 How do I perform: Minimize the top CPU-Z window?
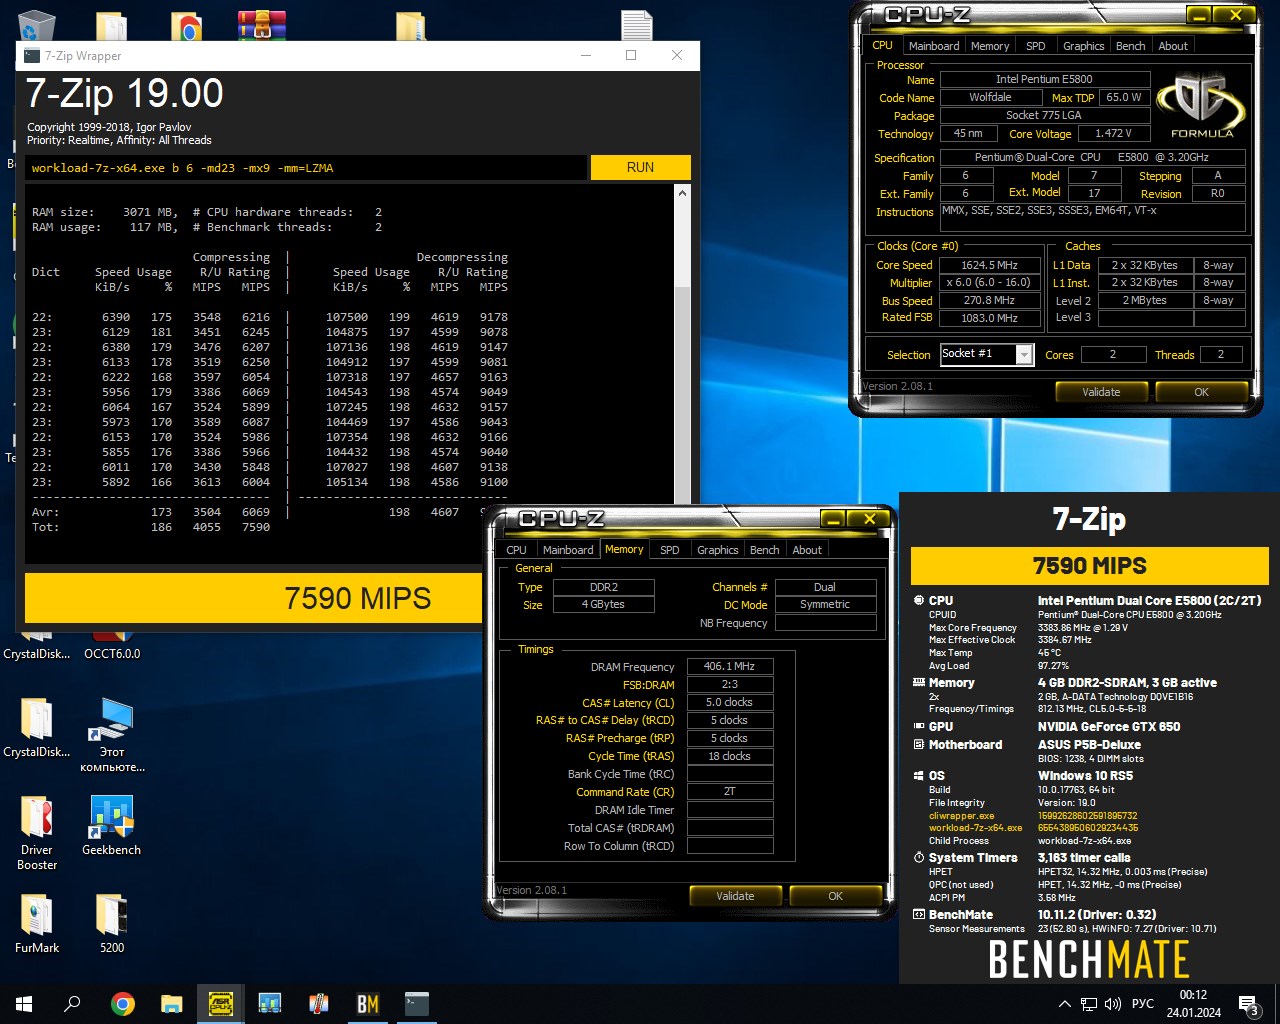click(x=1200, y=15)
